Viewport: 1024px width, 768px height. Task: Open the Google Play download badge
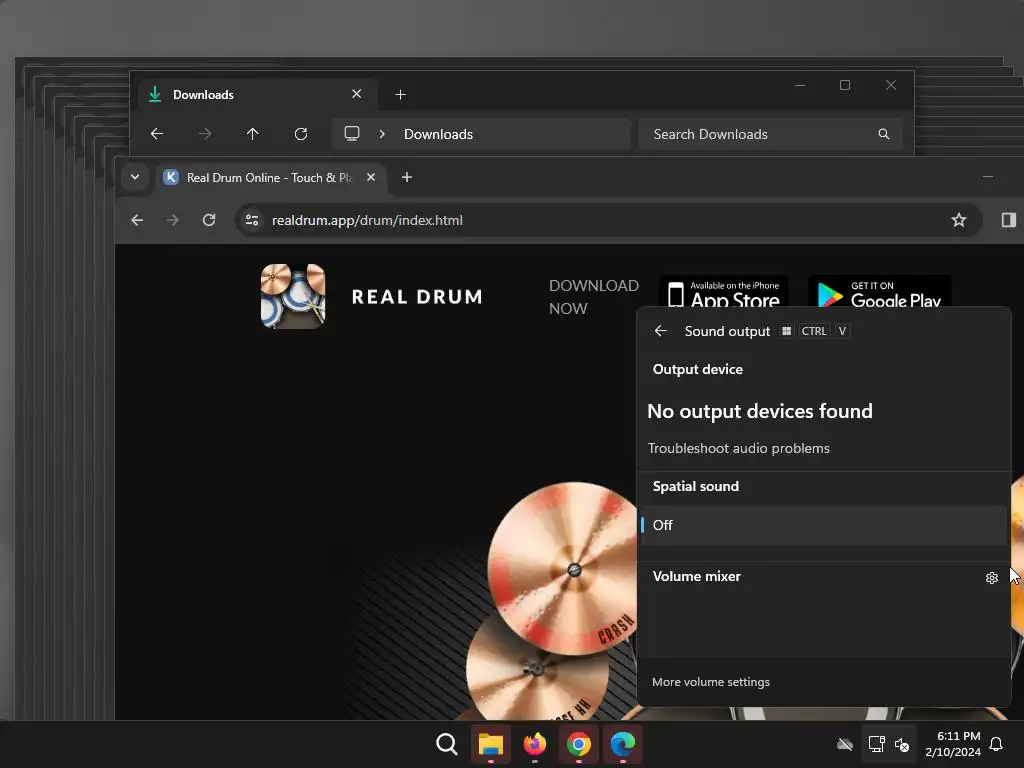[879, 292]
